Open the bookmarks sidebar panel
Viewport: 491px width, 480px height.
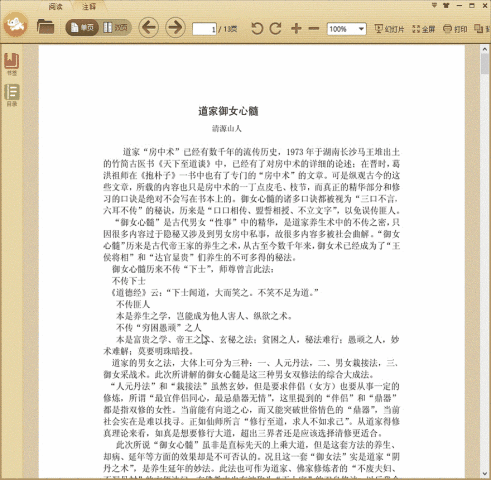(12, 64)
